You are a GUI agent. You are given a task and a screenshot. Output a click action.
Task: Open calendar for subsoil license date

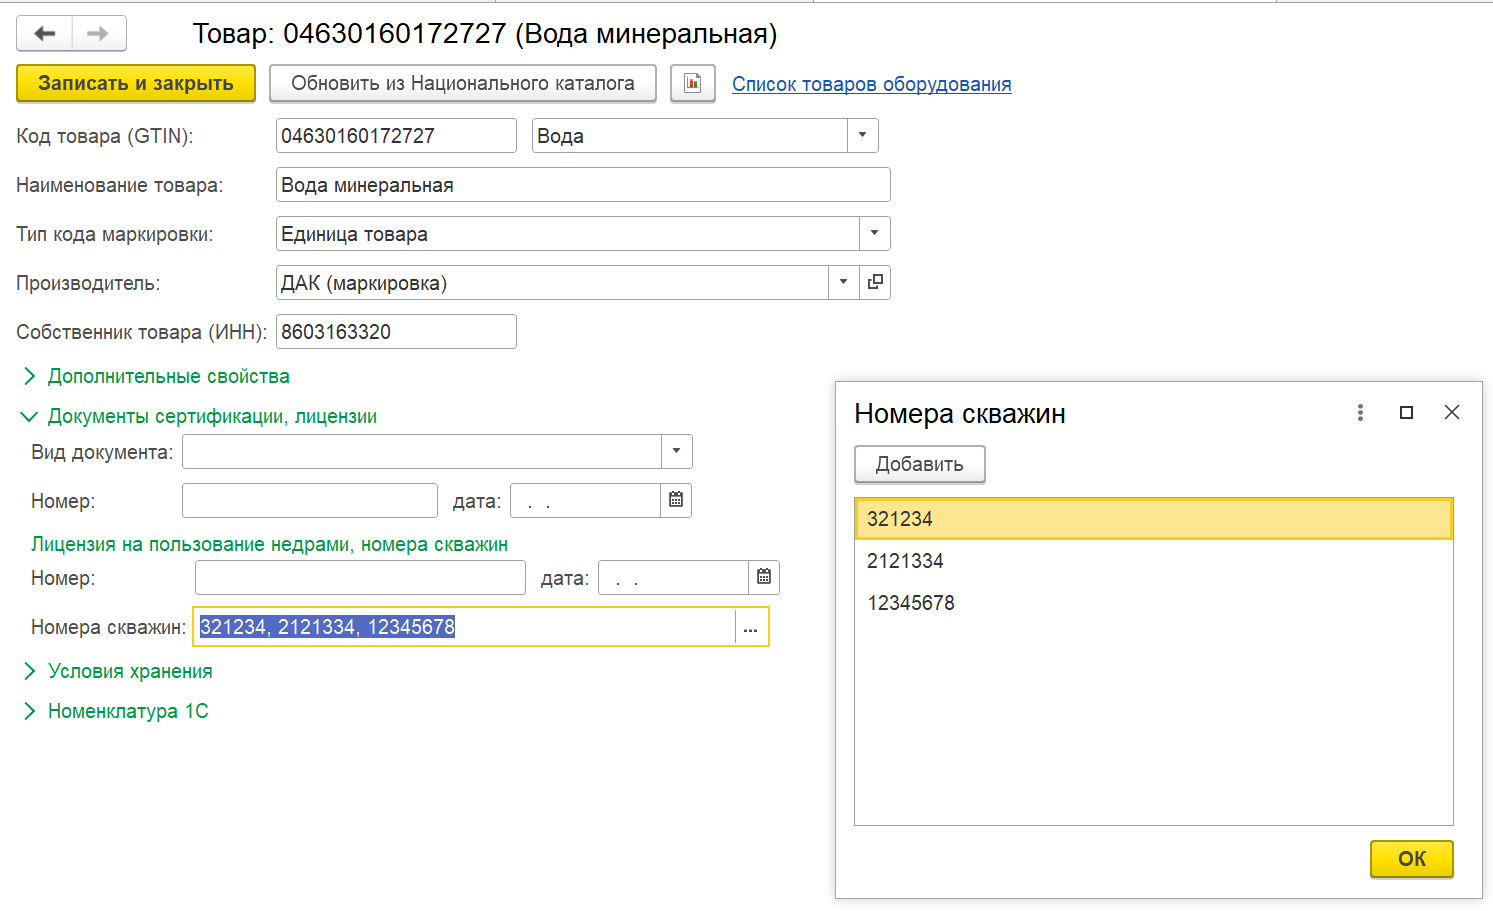point(764,577)
